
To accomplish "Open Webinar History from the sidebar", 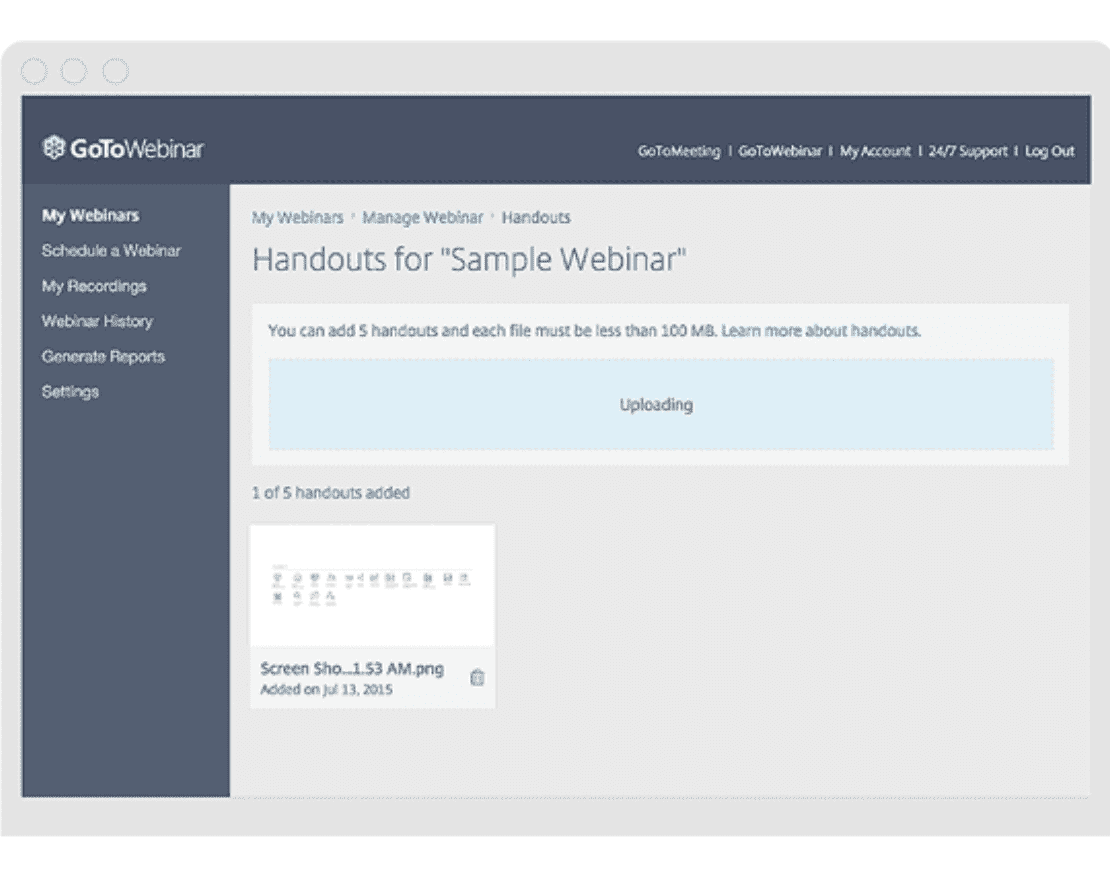I will coord(97,321).
